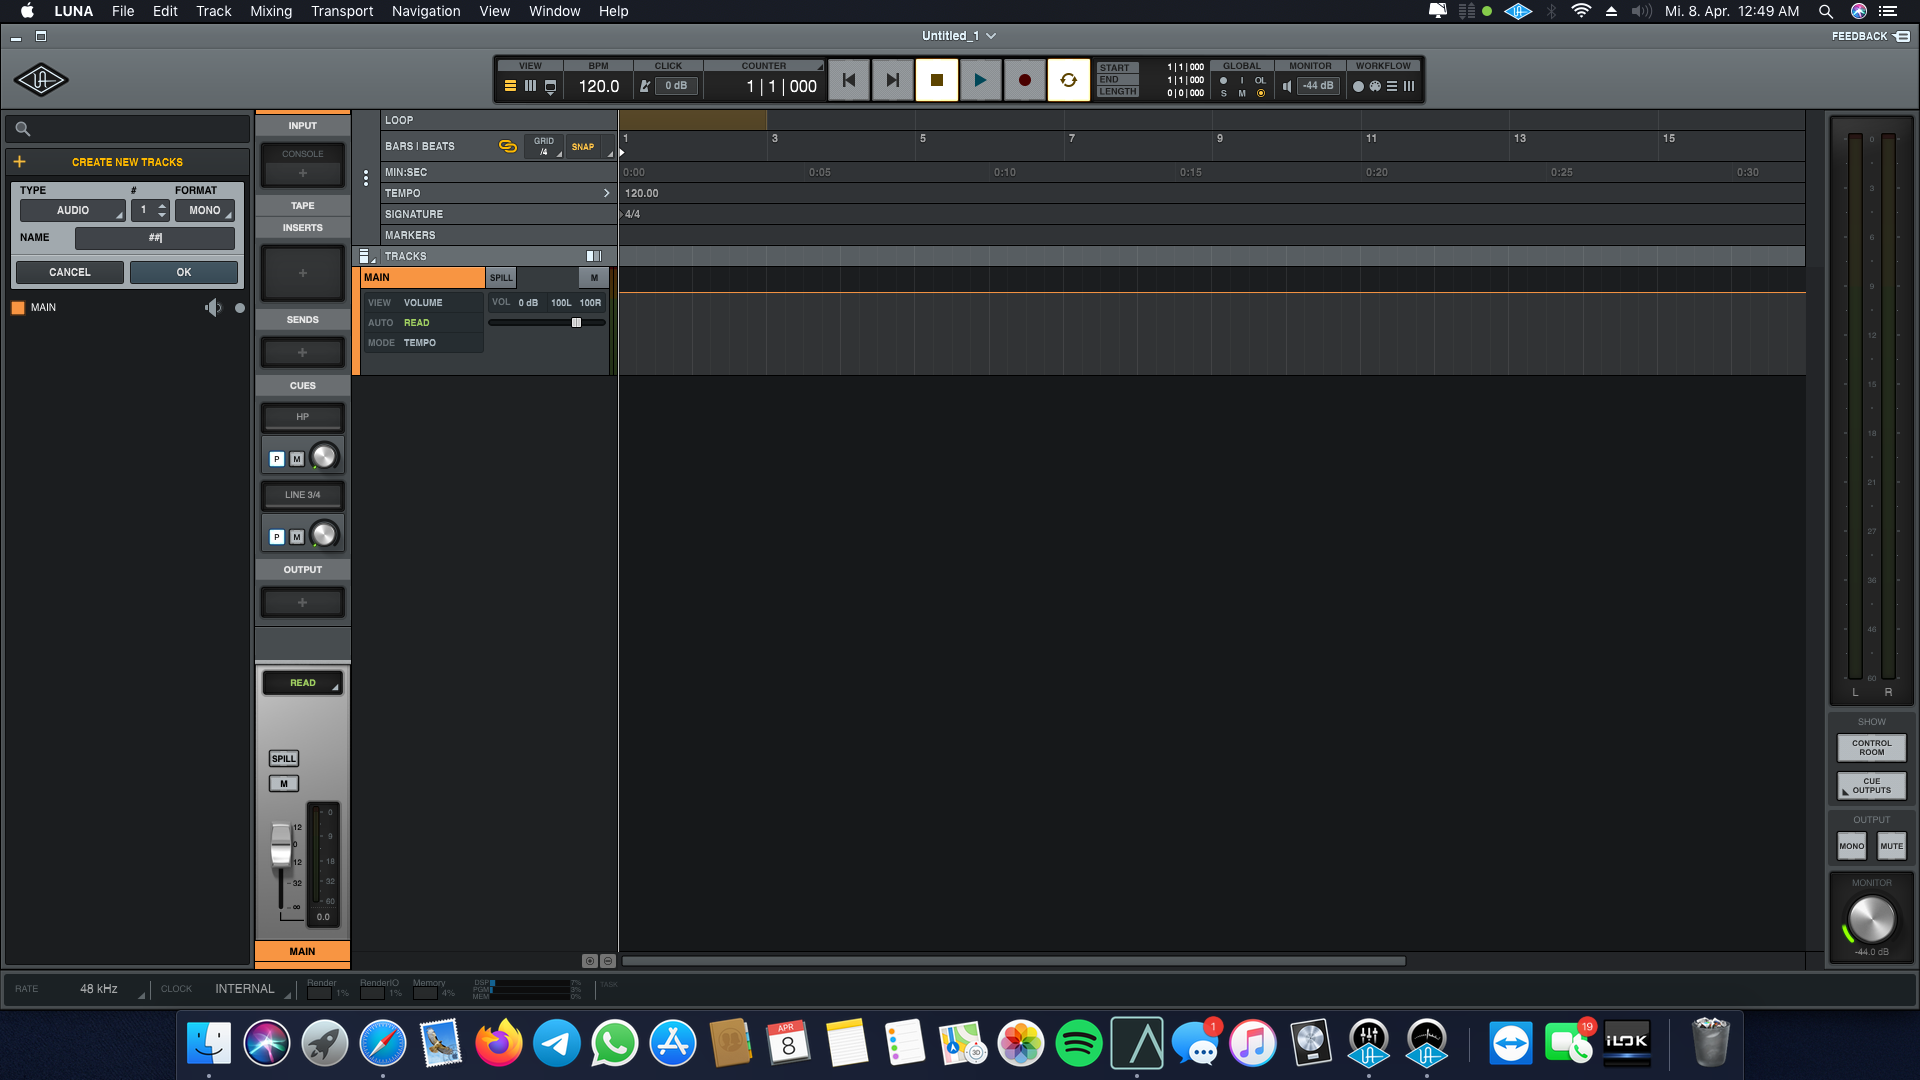Toggle the loop cycle button

pos(1068,81)
